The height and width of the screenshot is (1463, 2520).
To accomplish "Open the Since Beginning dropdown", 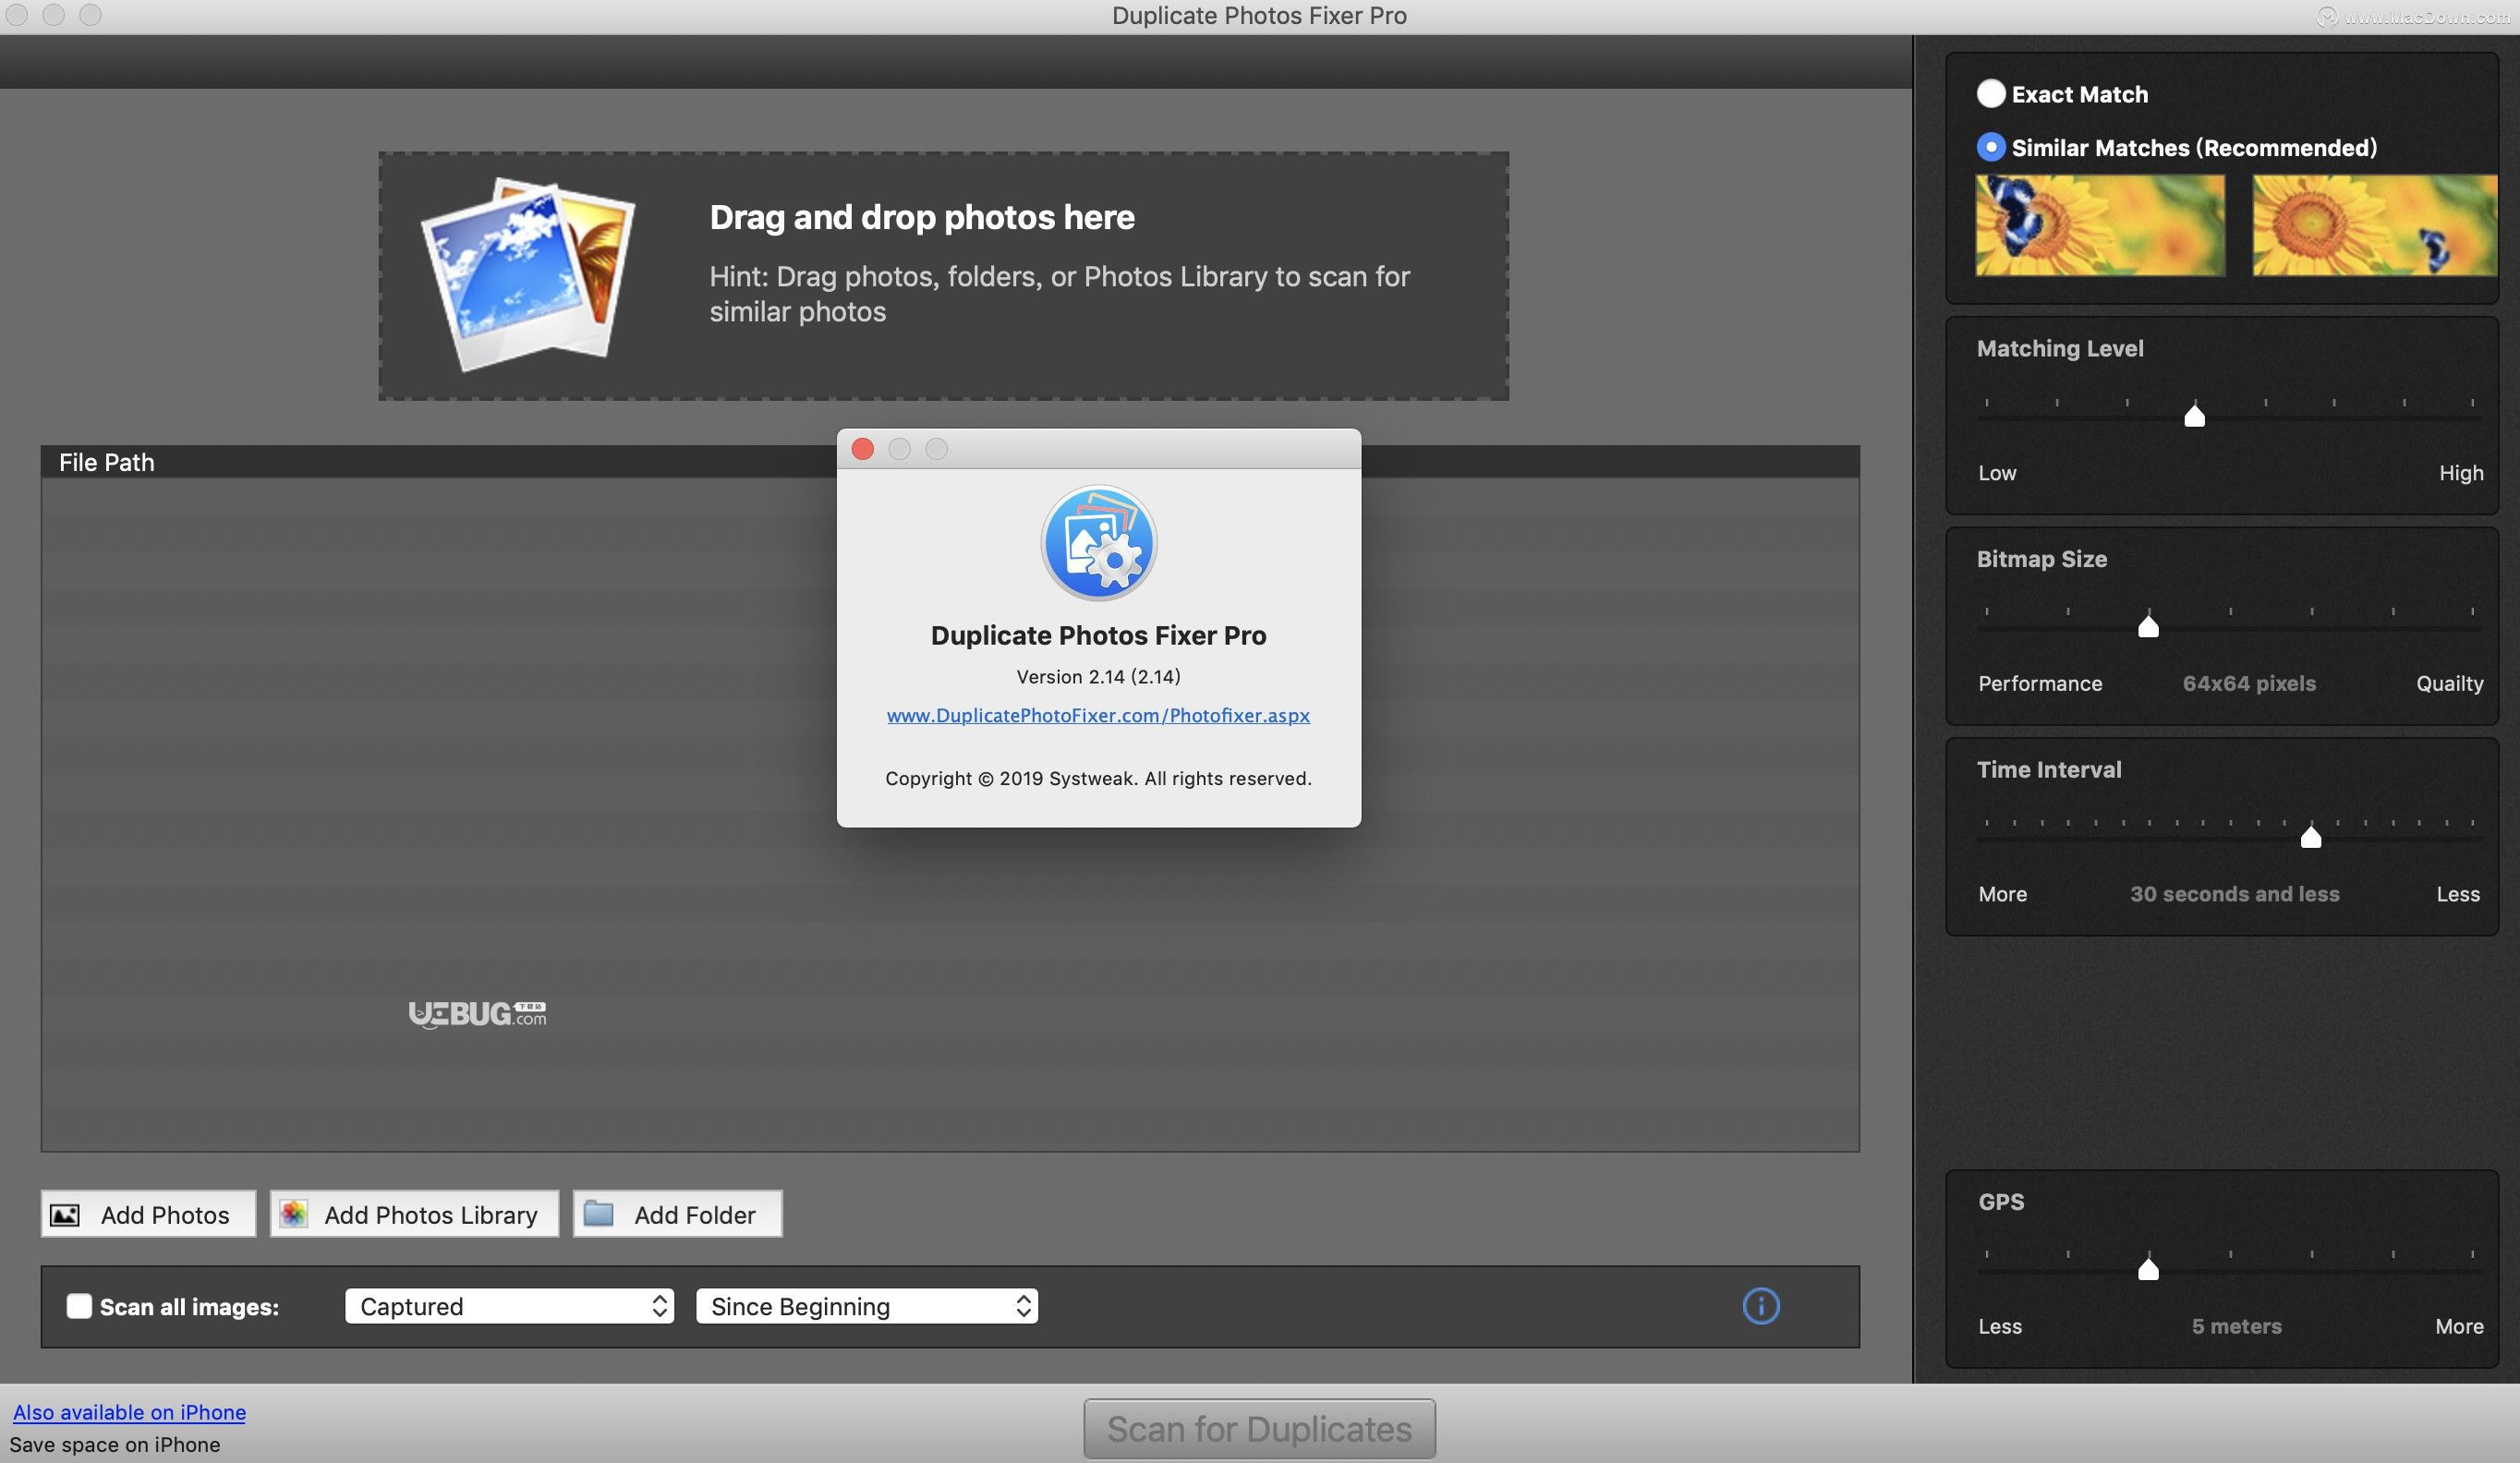I will 867,1306.
